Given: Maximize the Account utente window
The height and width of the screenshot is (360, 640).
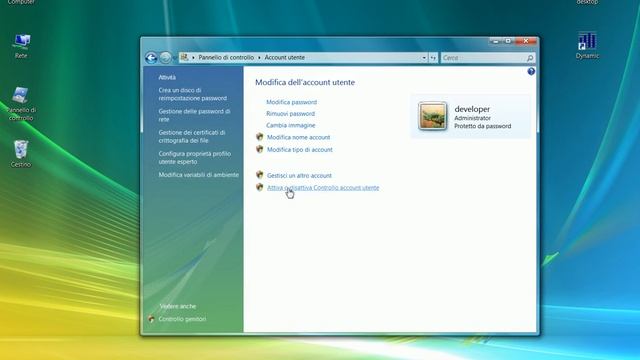Looking at the screenshot, I should 508,41.
